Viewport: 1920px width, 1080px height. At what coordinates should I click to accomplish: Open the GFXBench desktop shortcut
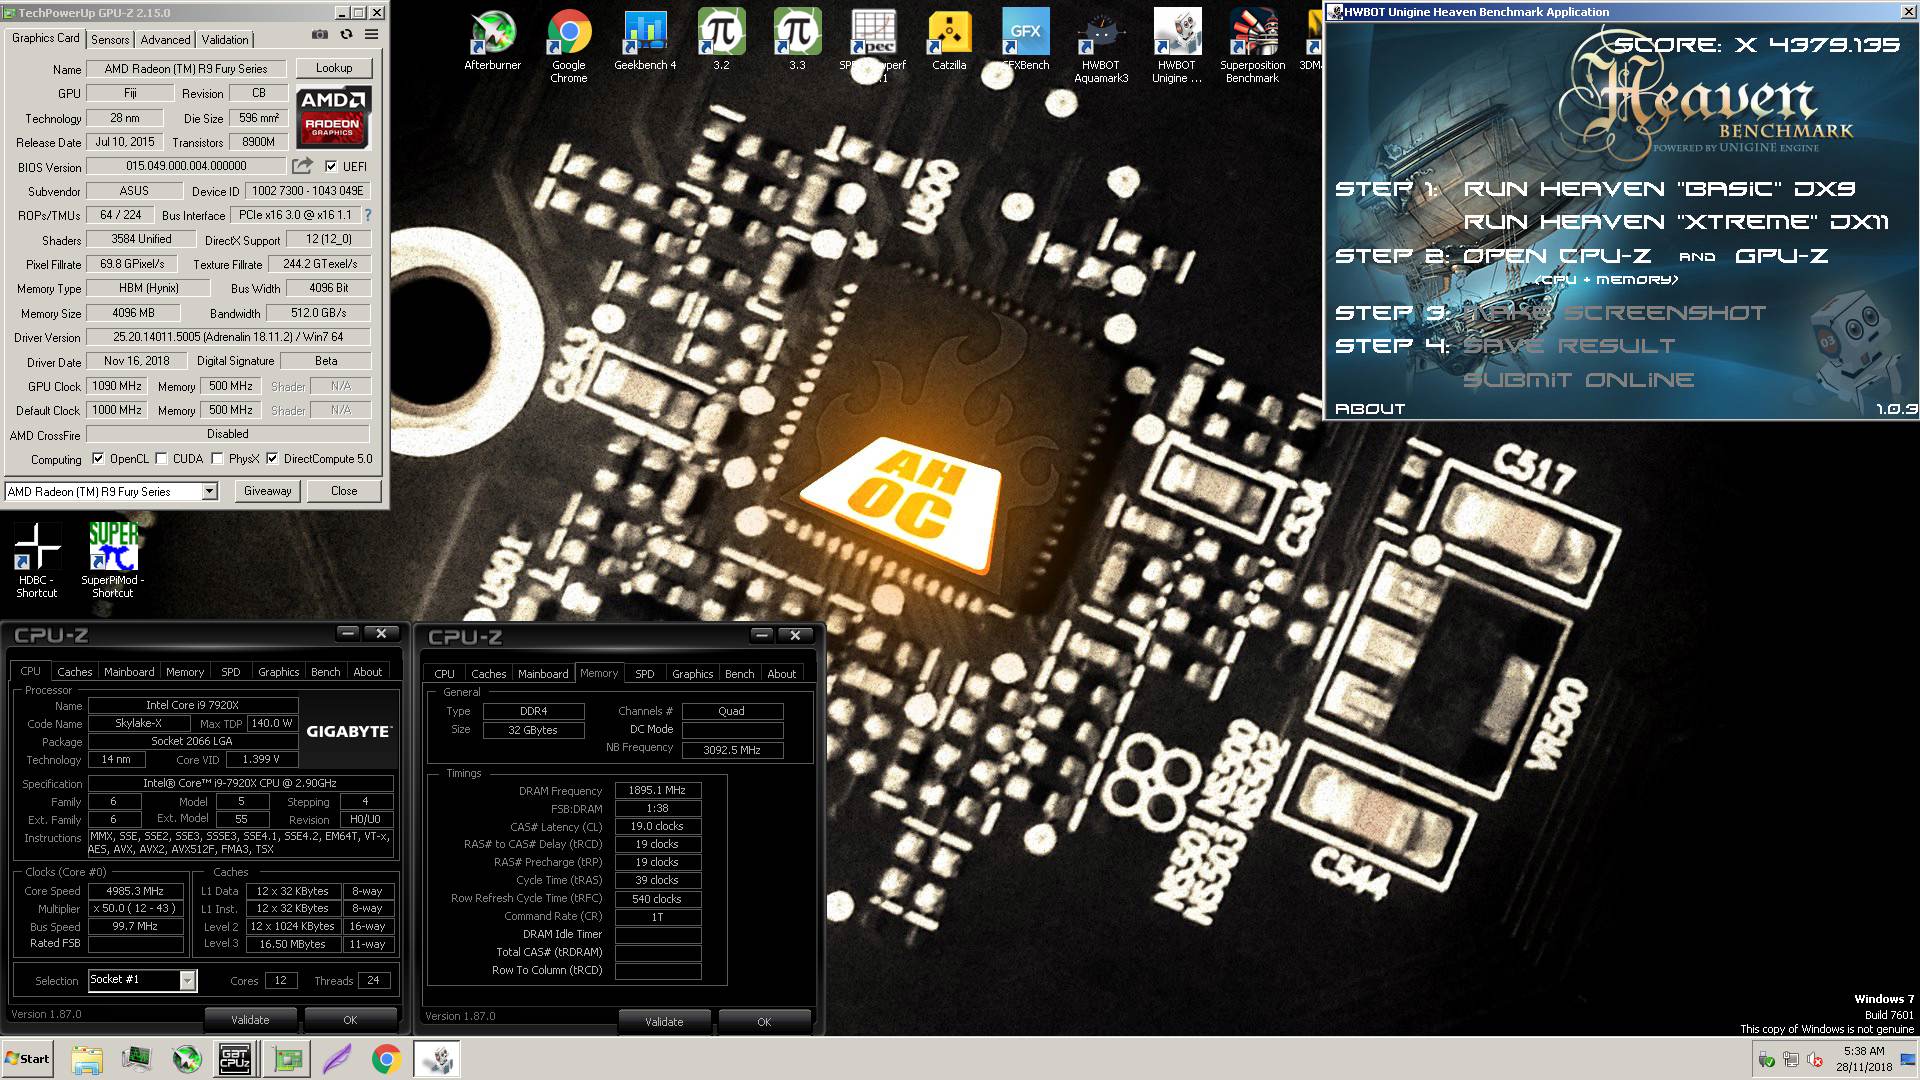(1025, 42)
